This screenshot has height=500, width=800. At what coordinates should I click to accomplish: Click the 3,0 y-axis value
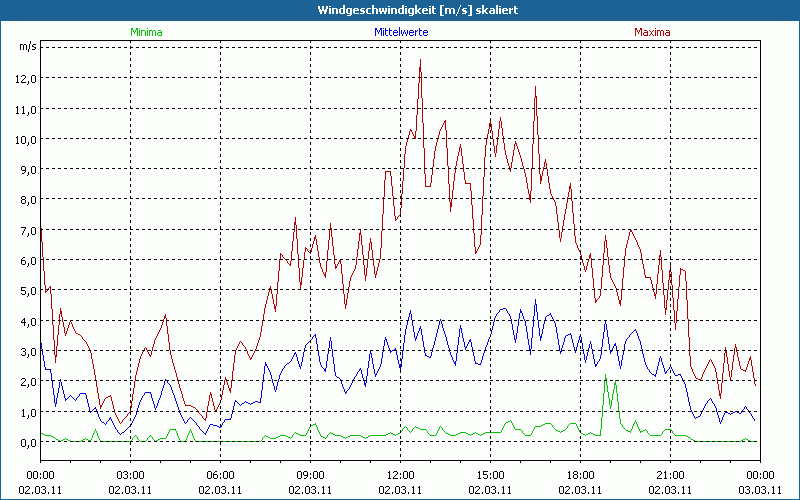point(30,352)
